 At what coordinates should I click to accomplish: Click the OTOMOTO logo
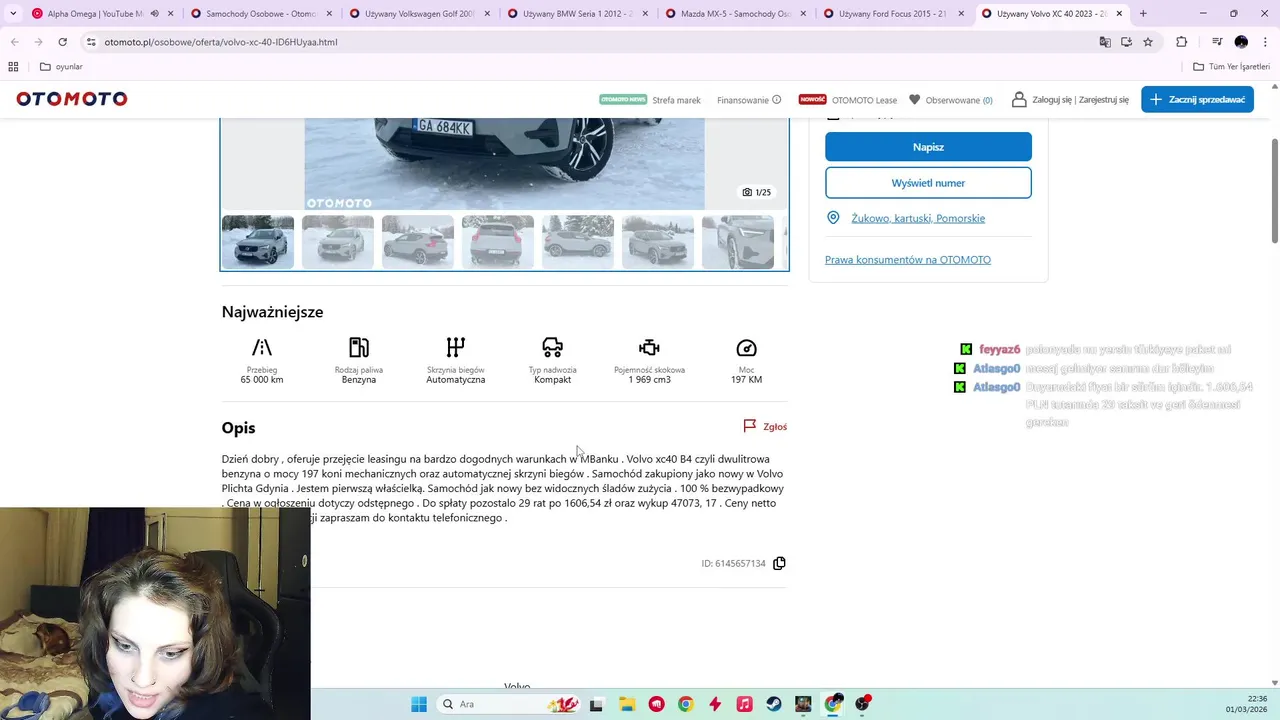(72, 99)
